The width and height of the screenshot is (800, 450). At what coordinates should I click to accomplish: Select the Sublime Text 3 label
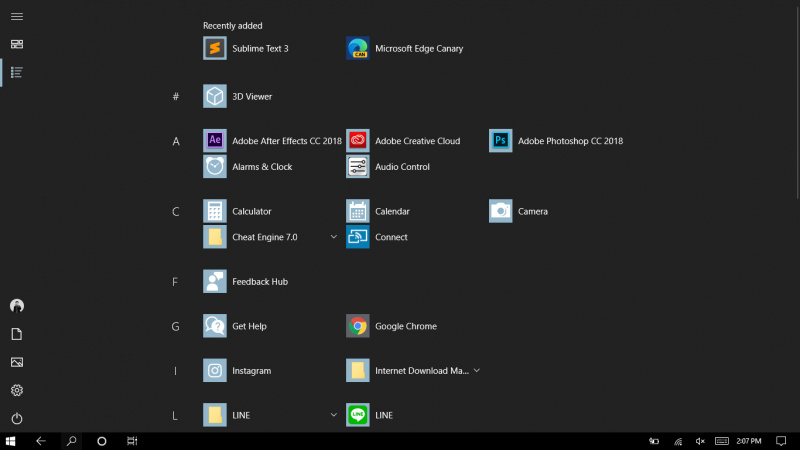(x=260, y=48)
